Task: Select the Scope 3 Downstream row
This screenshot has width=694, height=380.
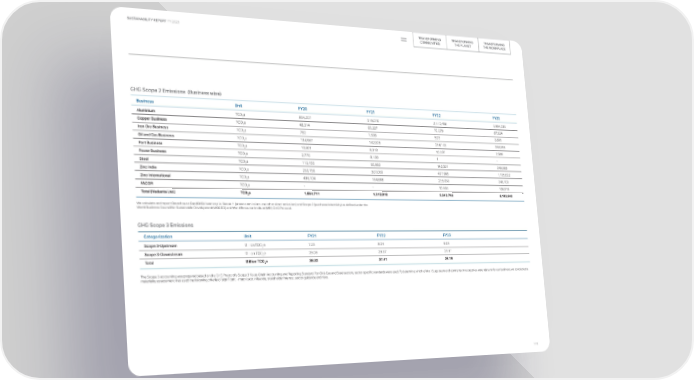Action: (335, 253)
